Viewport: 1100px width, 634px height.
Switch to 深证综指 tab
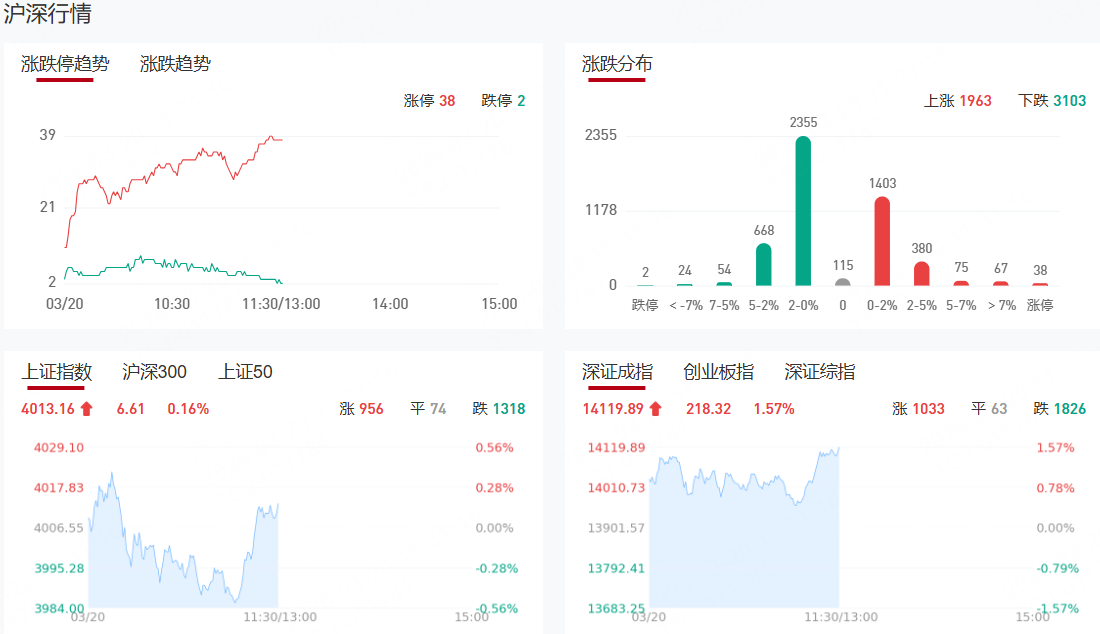(x=819, y=372)
